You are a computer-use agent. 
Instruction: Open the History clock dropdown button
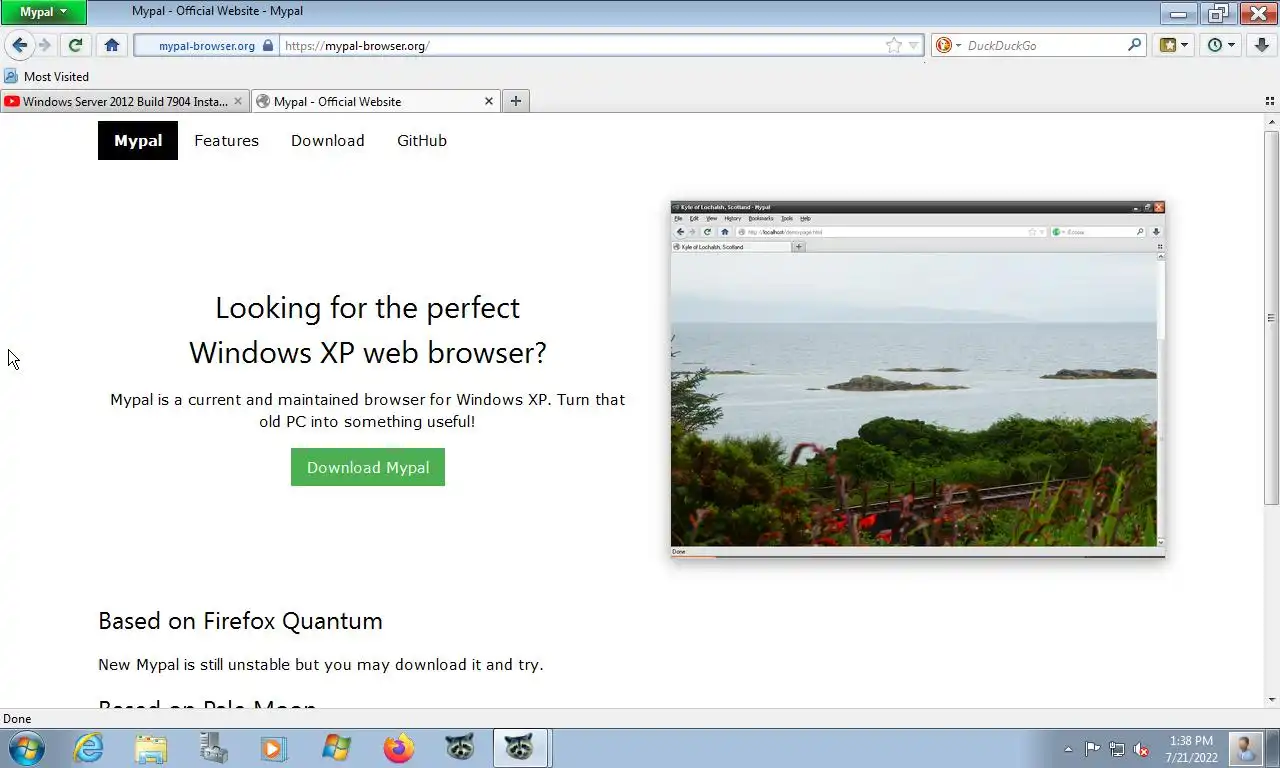(1220, 45)
